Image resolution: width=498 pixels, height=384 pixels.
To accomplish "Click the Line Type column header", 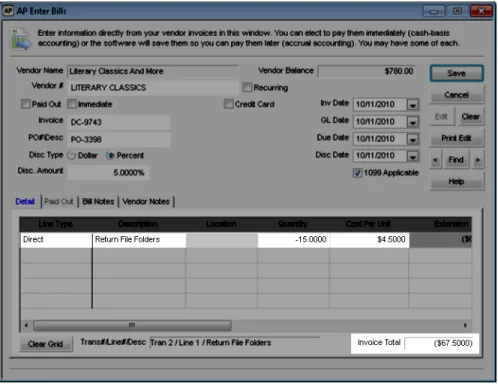I will pos(56,224).
